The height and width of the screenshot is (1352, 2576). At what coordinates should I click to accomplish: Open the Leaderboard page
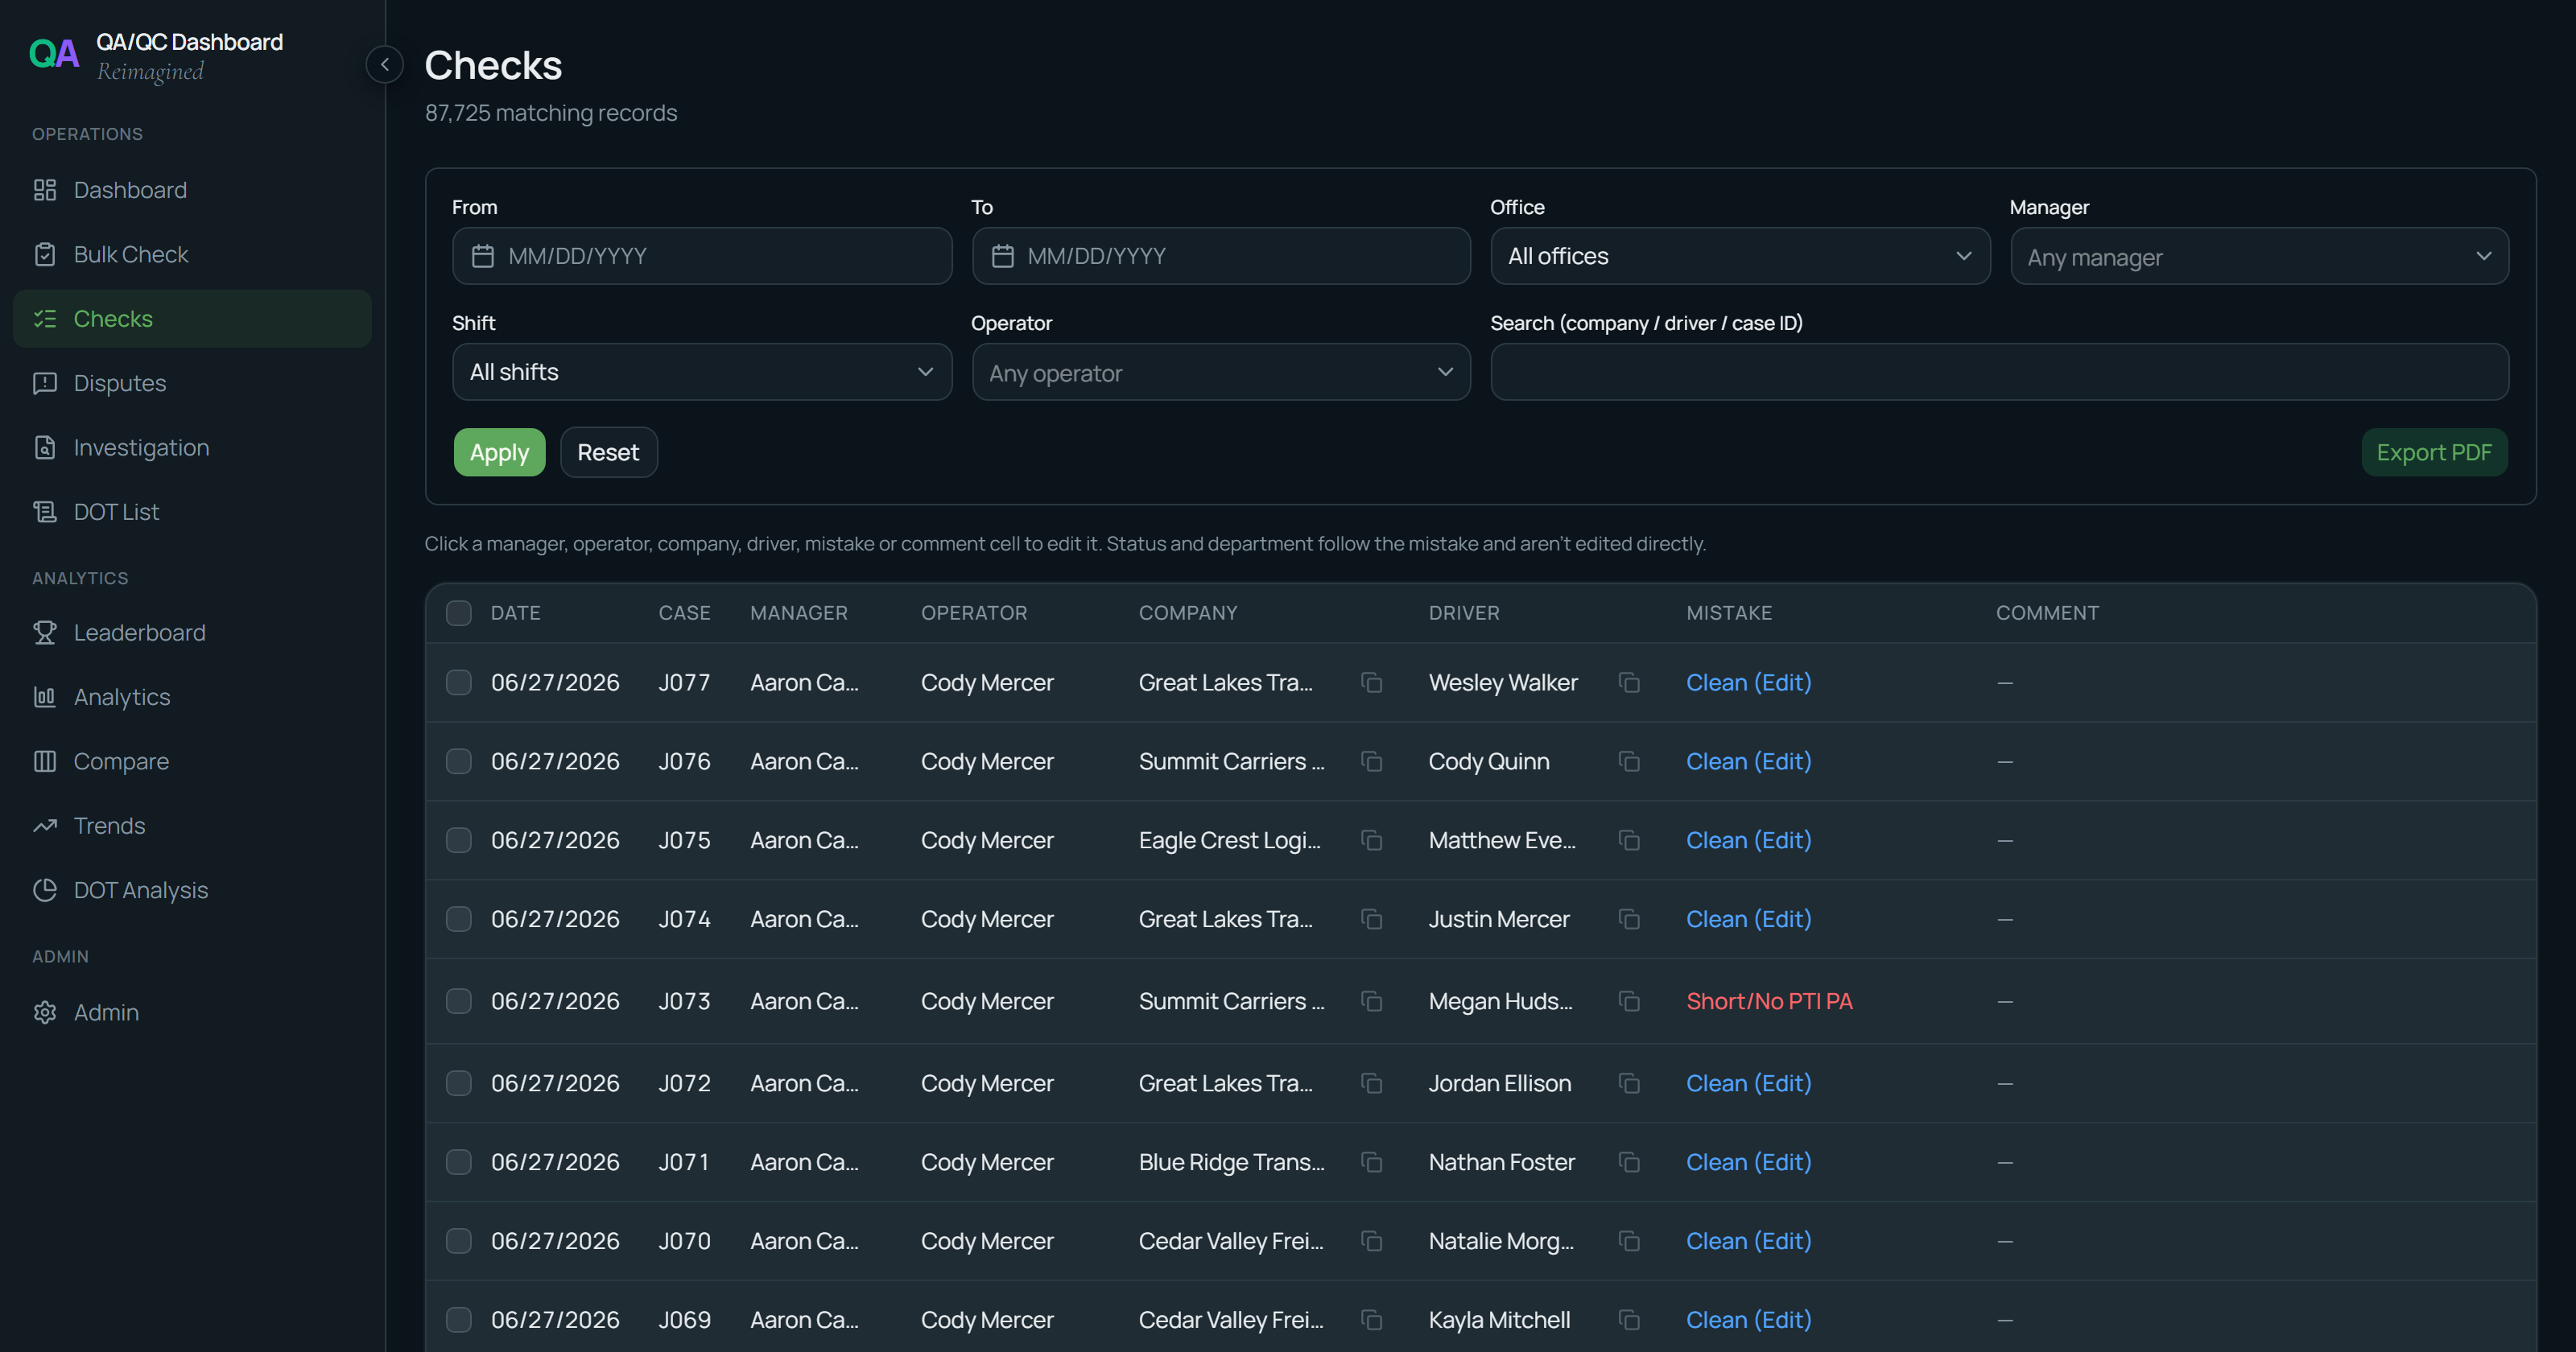click(192, 633)
